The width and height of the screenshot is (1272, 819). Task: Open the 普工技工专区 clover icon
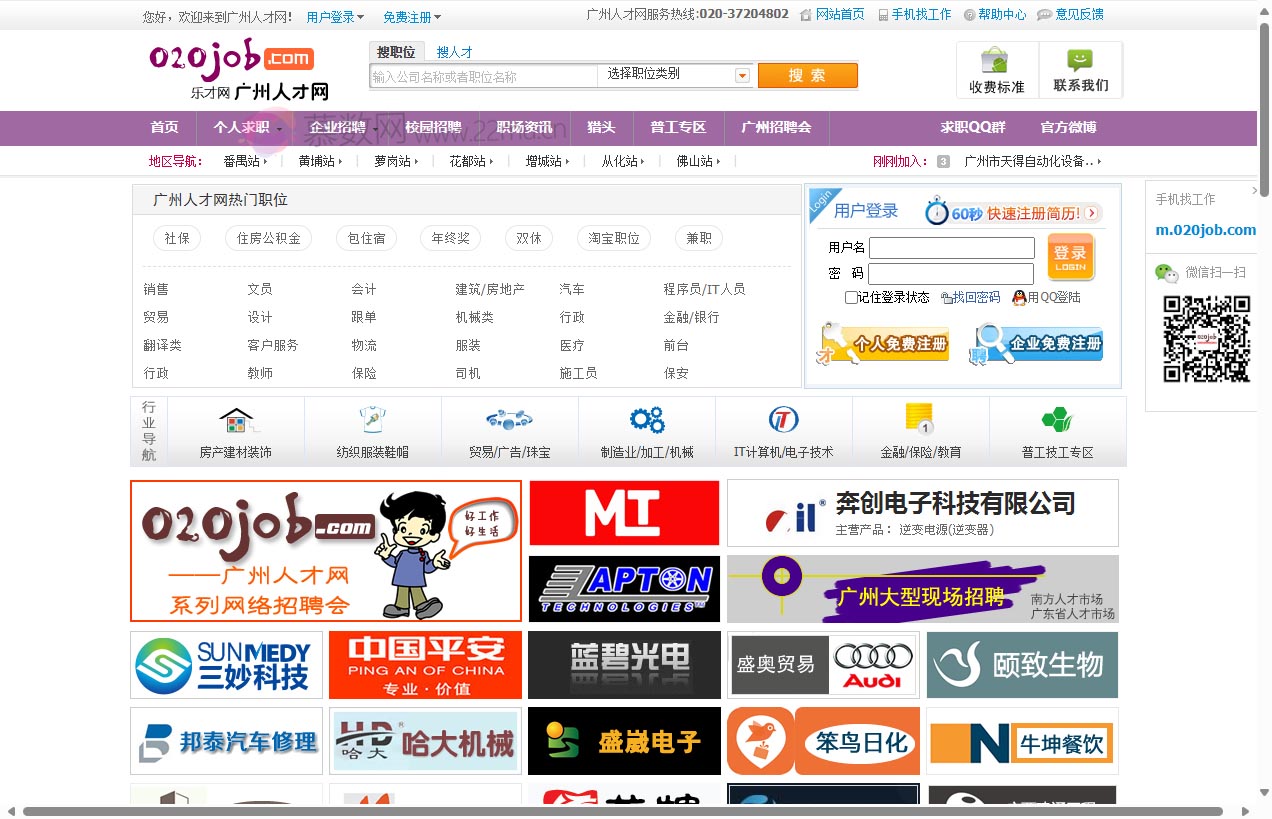(x=1057, y=419)
